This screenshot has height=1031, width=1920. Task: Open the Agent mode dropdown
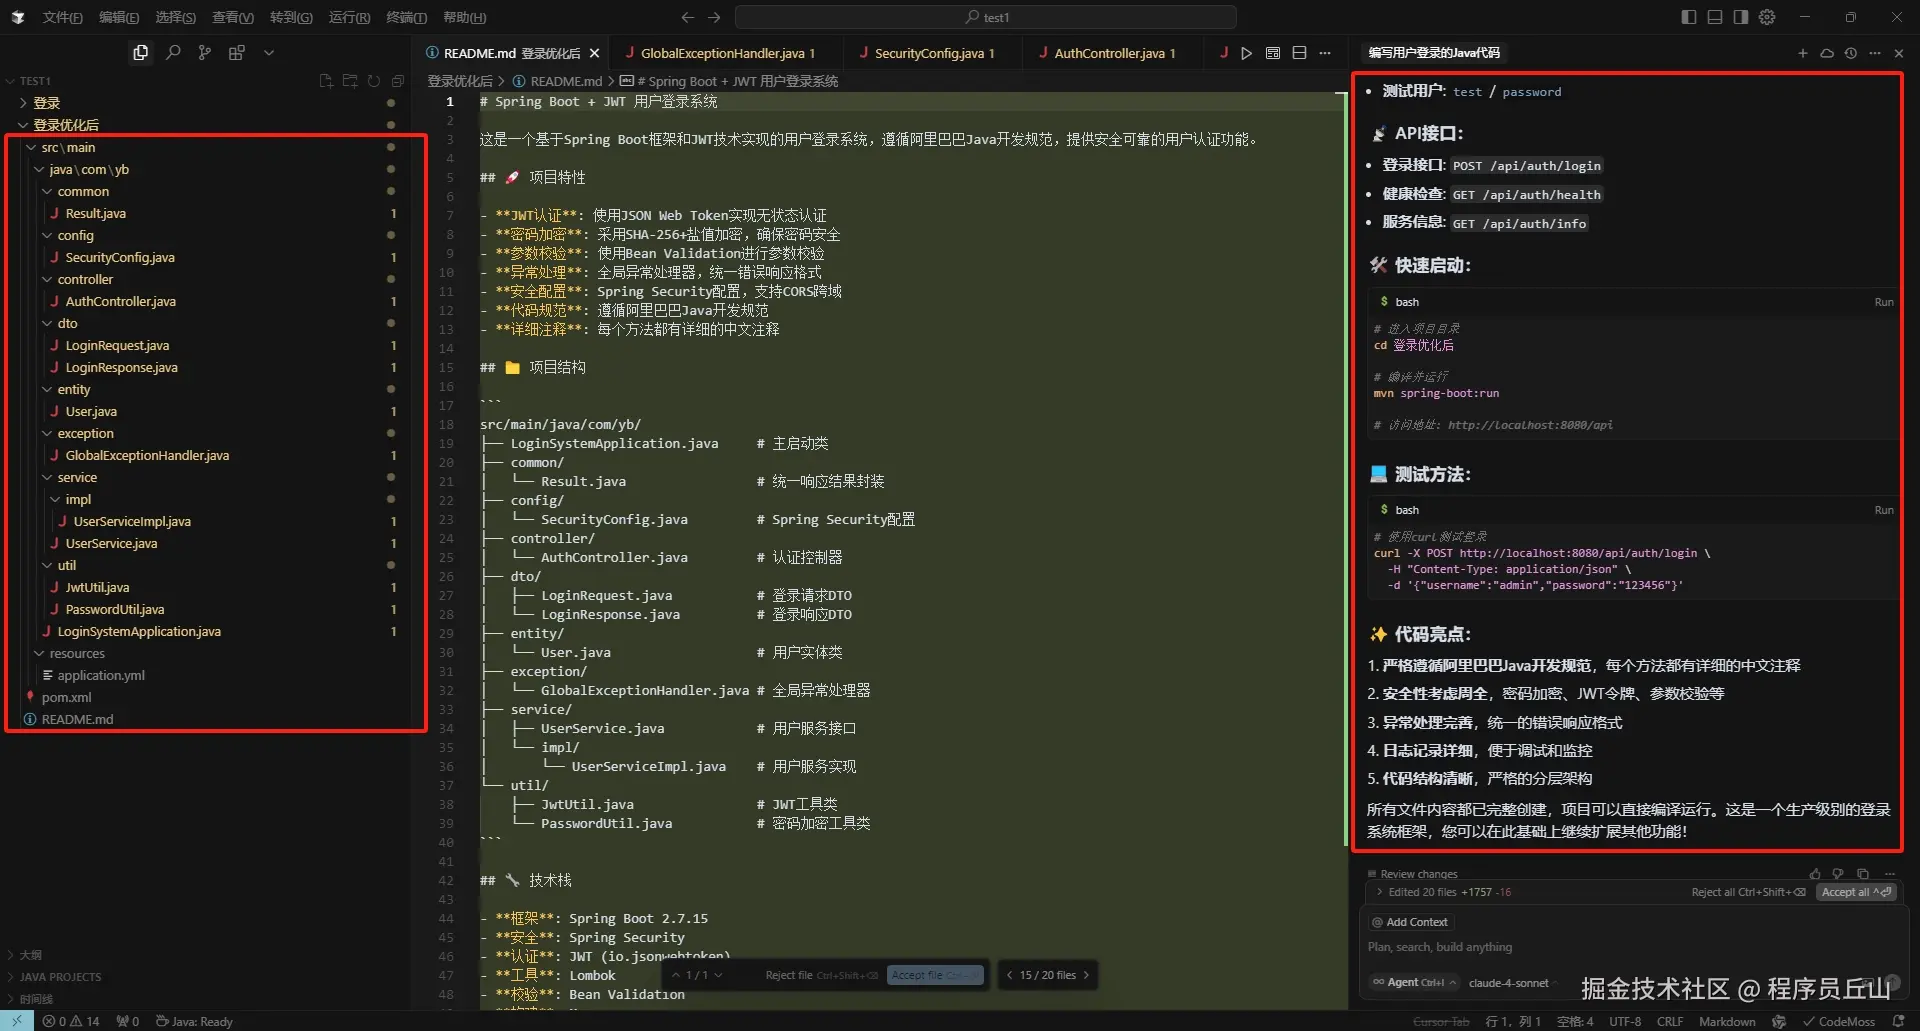coord(1413,982)
